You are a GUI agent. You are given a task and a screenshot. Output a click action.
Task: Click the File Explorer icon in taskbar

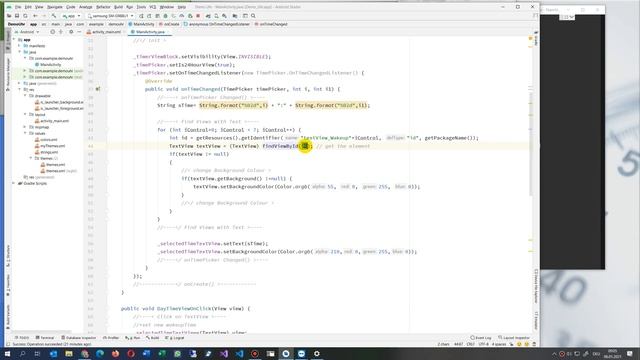pyautogui.click(x=69, y=353)
